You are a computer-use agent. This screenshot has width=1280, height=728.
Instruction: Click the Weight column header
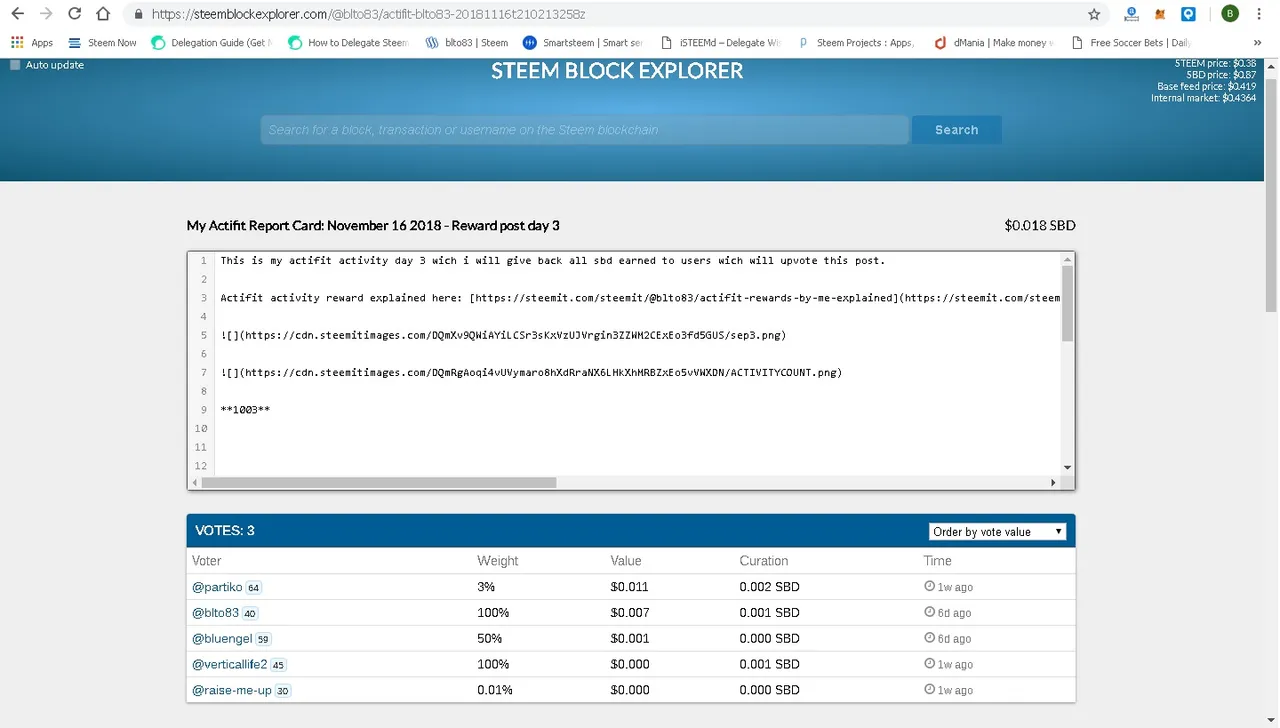498,561
